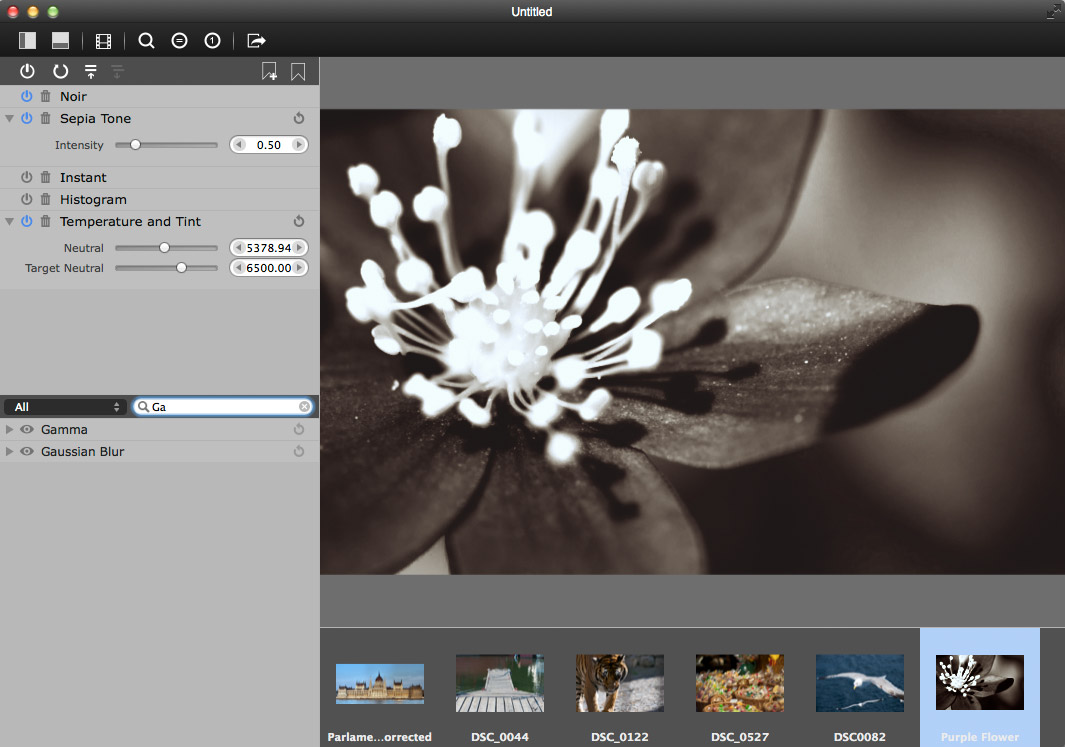Click the Target Neutral slider knob
This screenshot has width=1065, height=747.
click(x=181, y=268)
